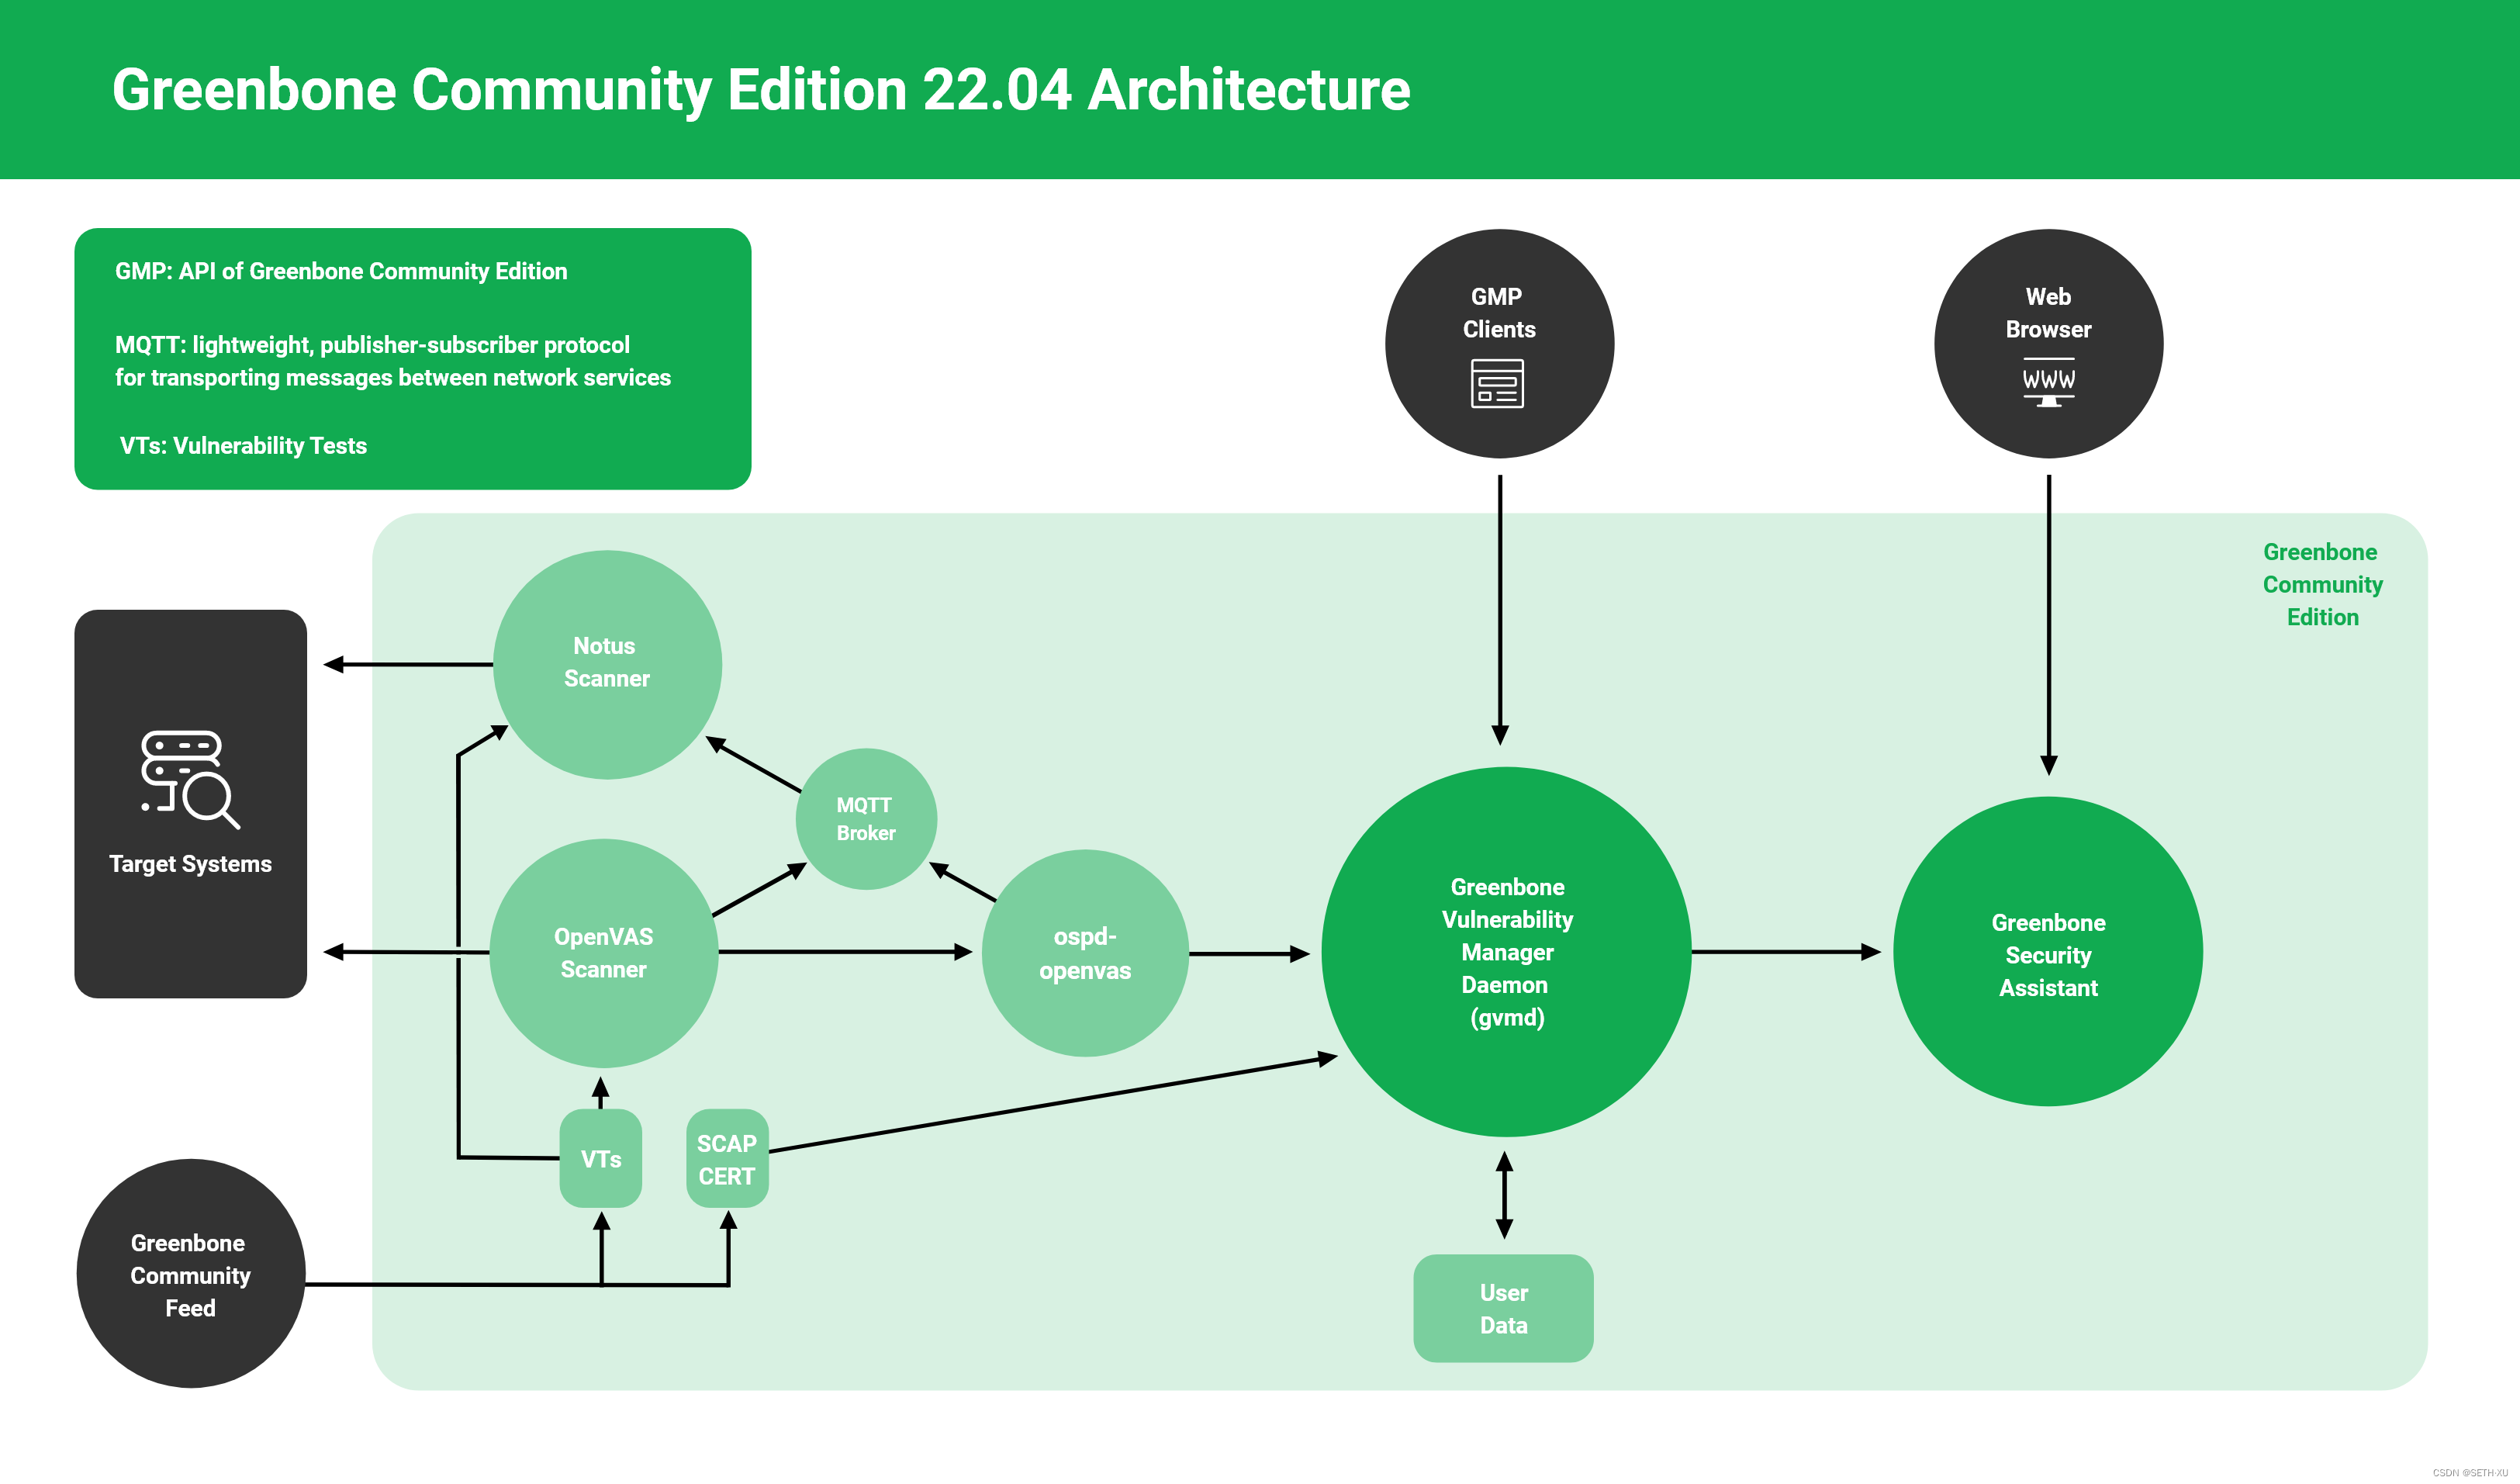This screenshot has width=2520, height=1484.
Task: Click the Target Systems label text
Action: point(190,864)
